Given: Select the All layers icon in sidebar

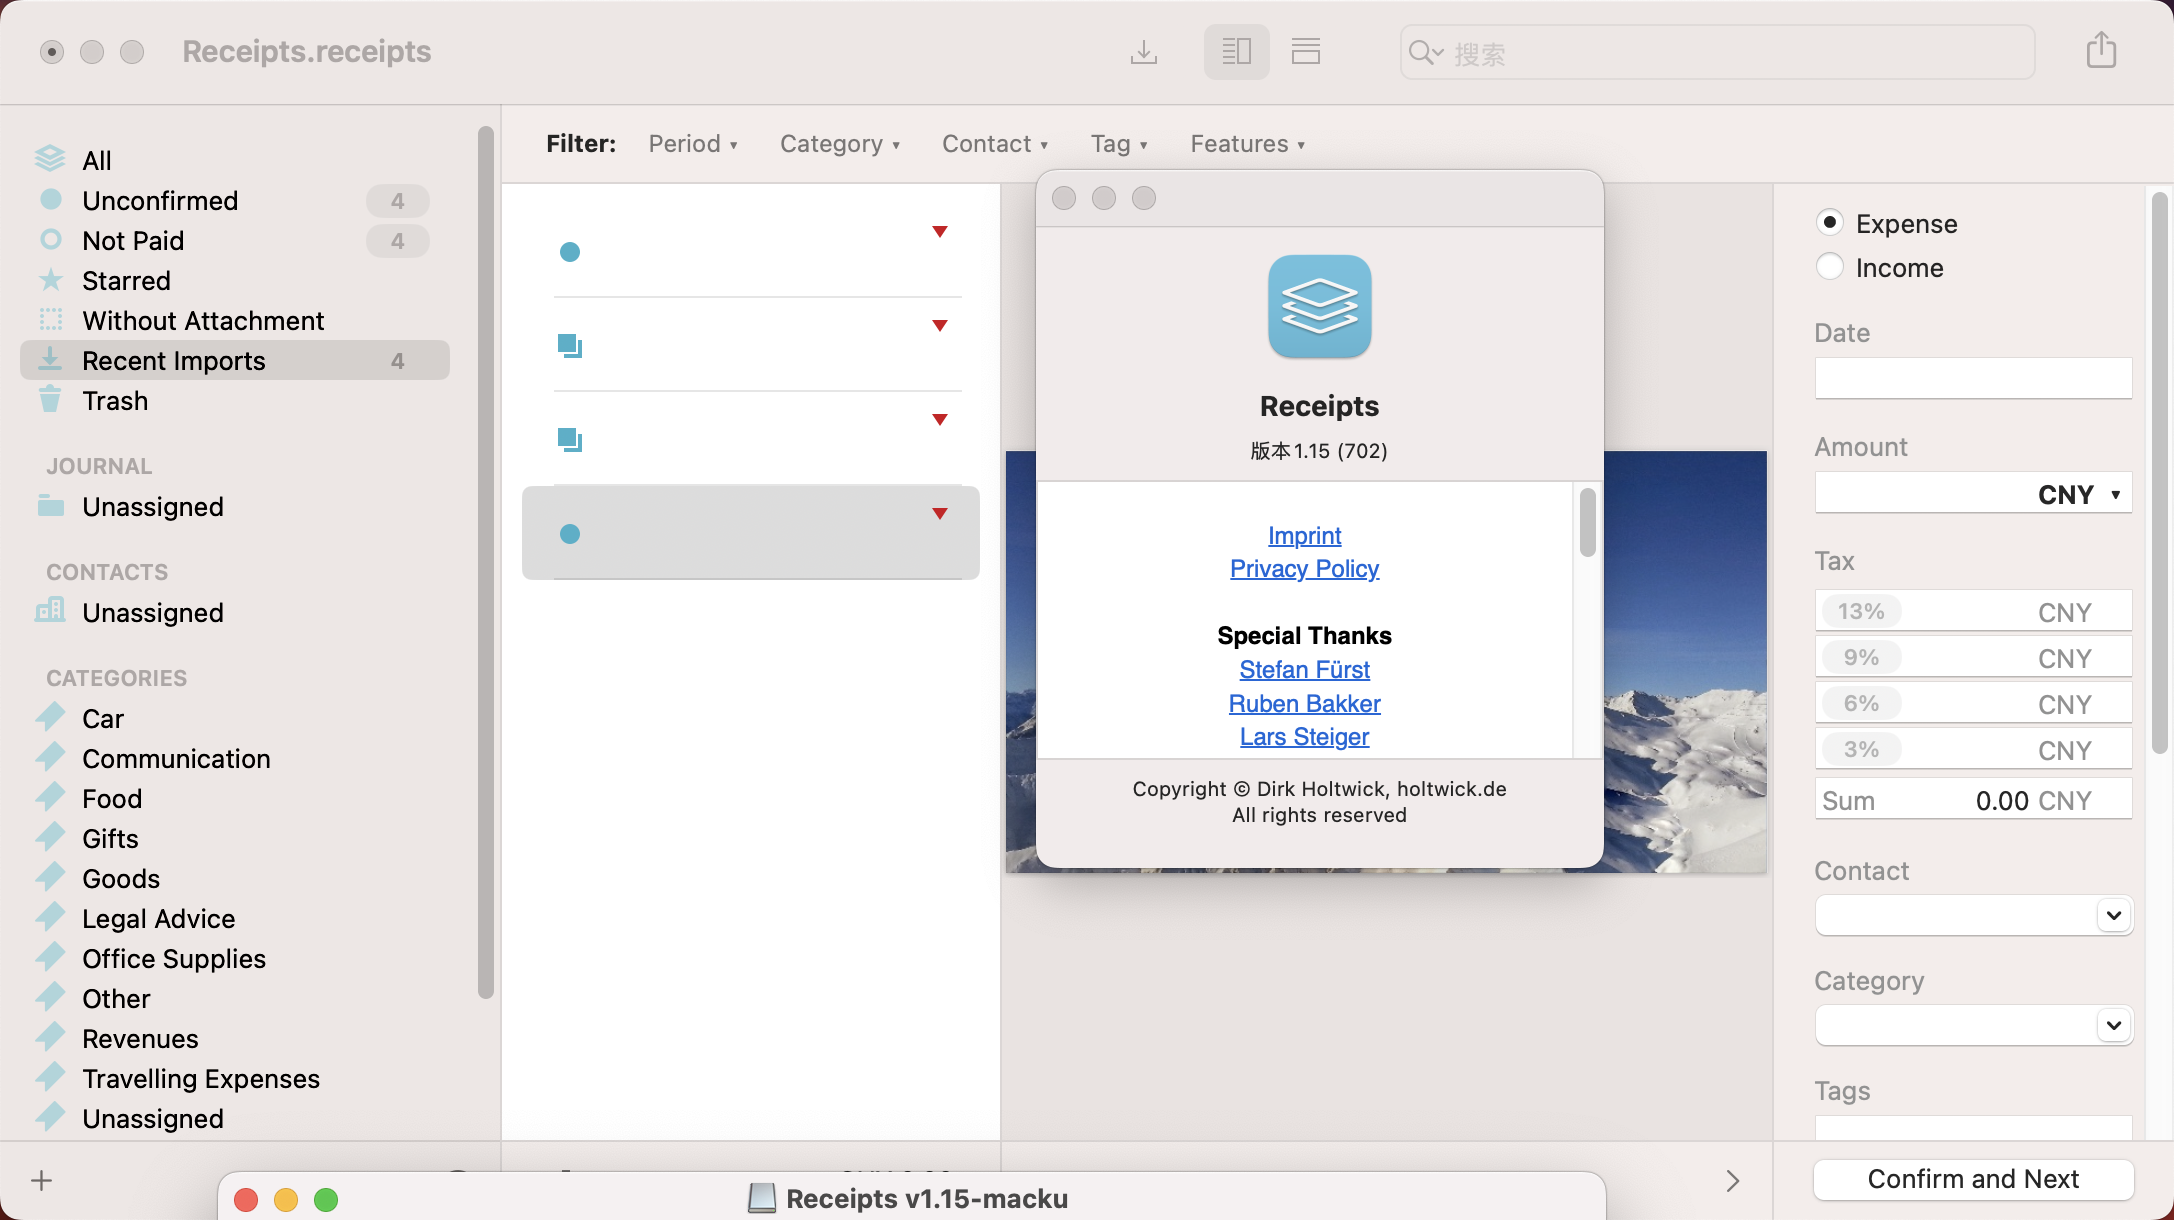Looking at the screenshot, I should point(50,159).
